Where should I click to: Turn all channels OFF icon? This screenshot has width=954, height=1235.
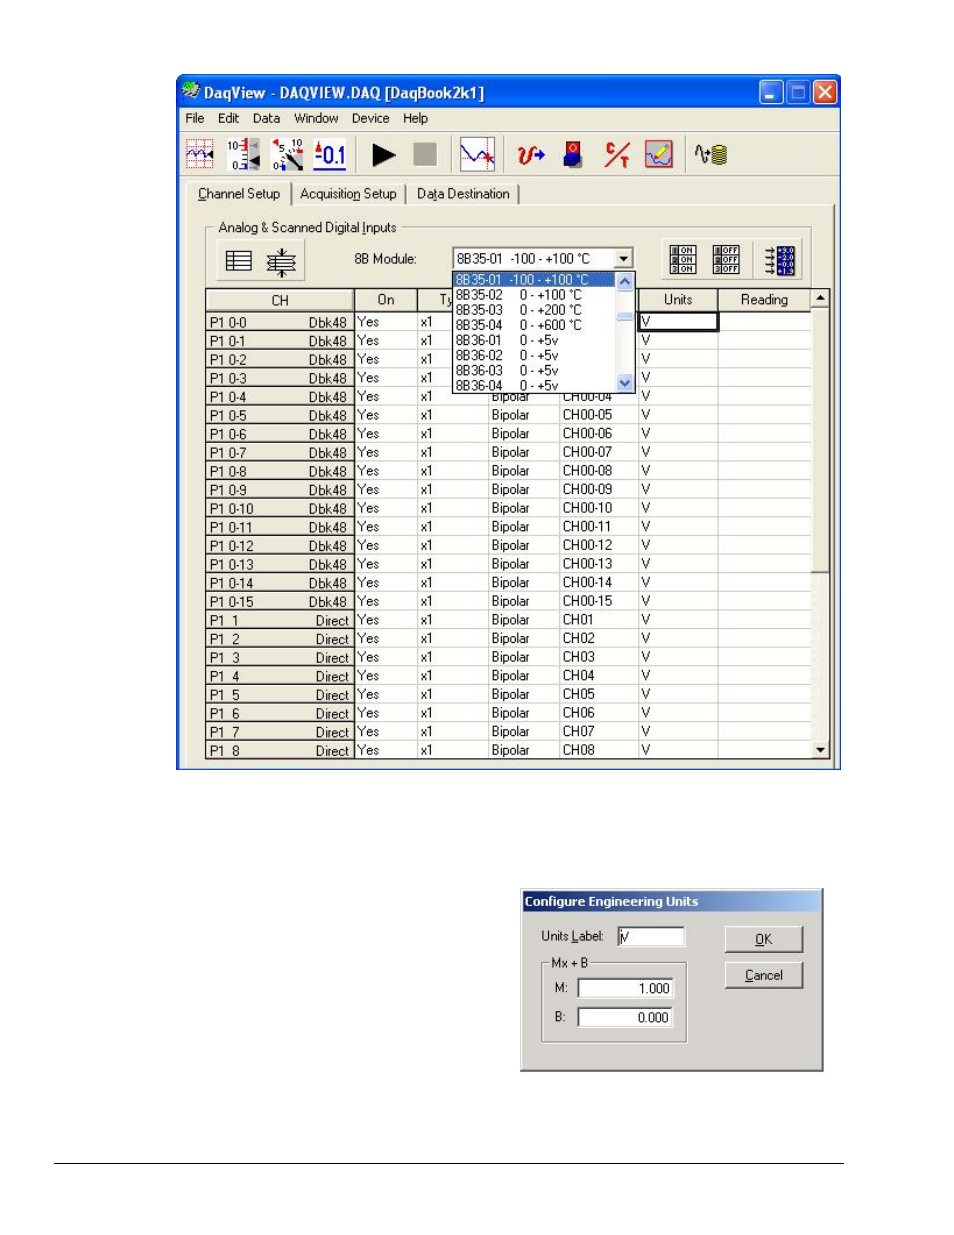(x=726, y=260)
